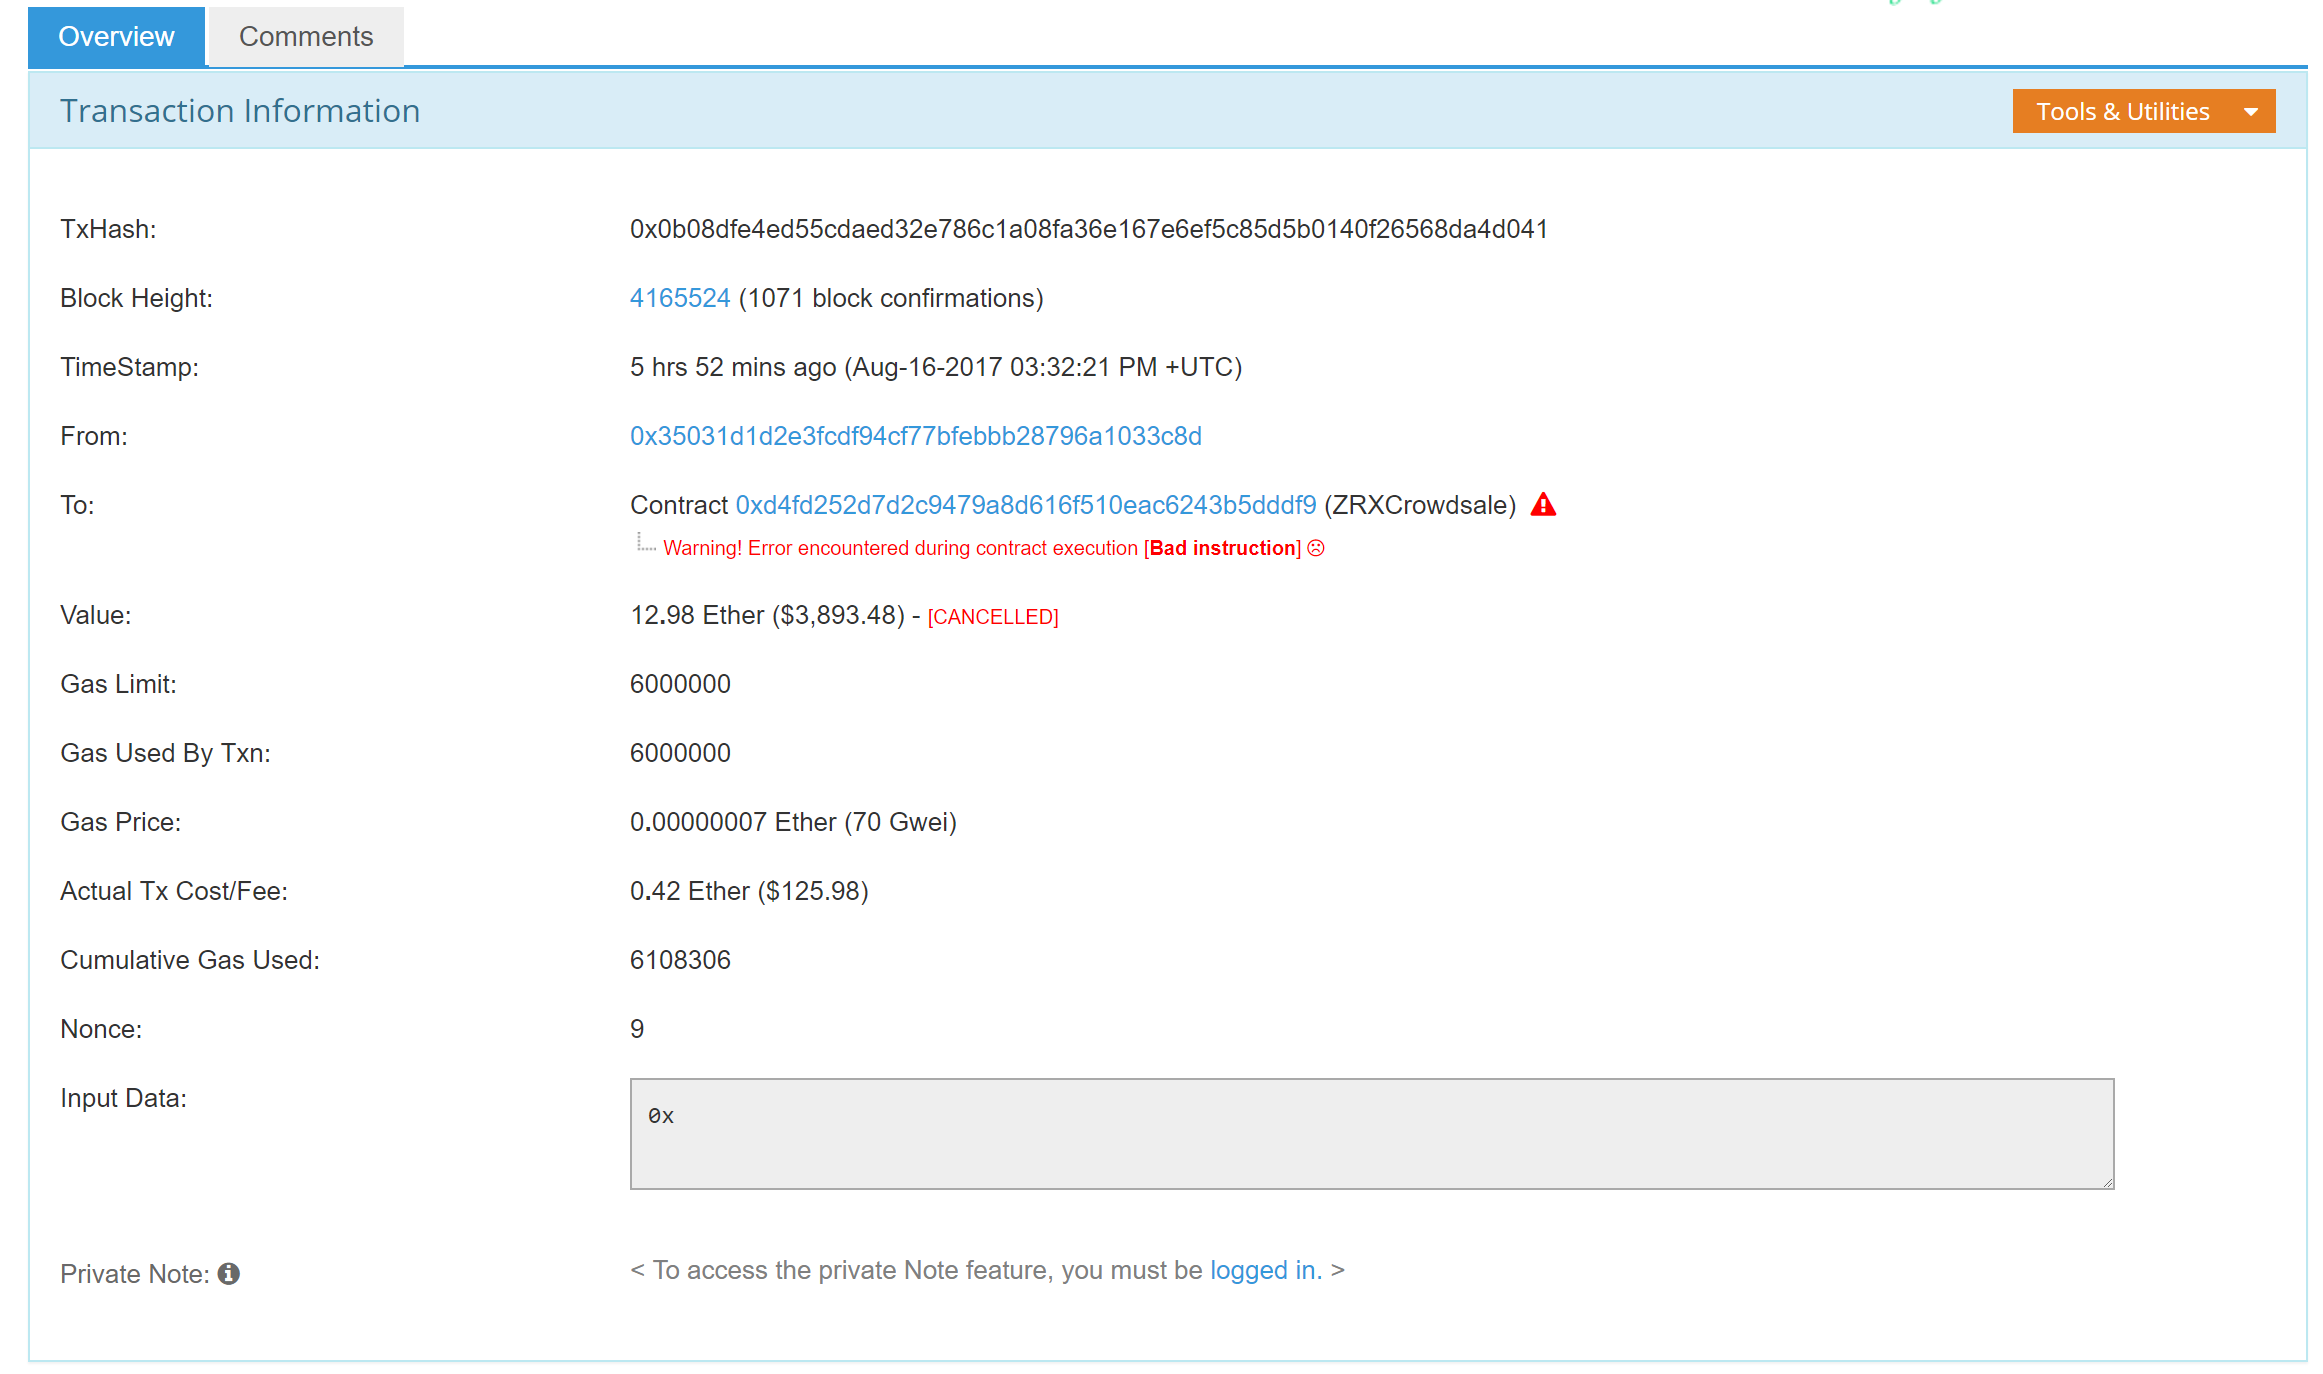The height and width of the screenshot is (1374, 2323).
Task: Click the dotted branch icon before Warning
Action: [x=645, y=544]
